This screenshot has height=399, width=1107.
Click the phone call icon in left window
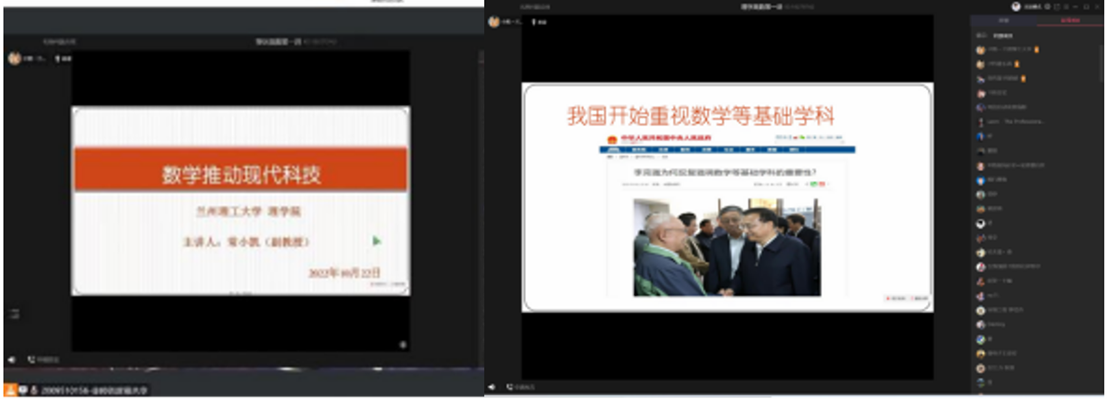[31, 359]
